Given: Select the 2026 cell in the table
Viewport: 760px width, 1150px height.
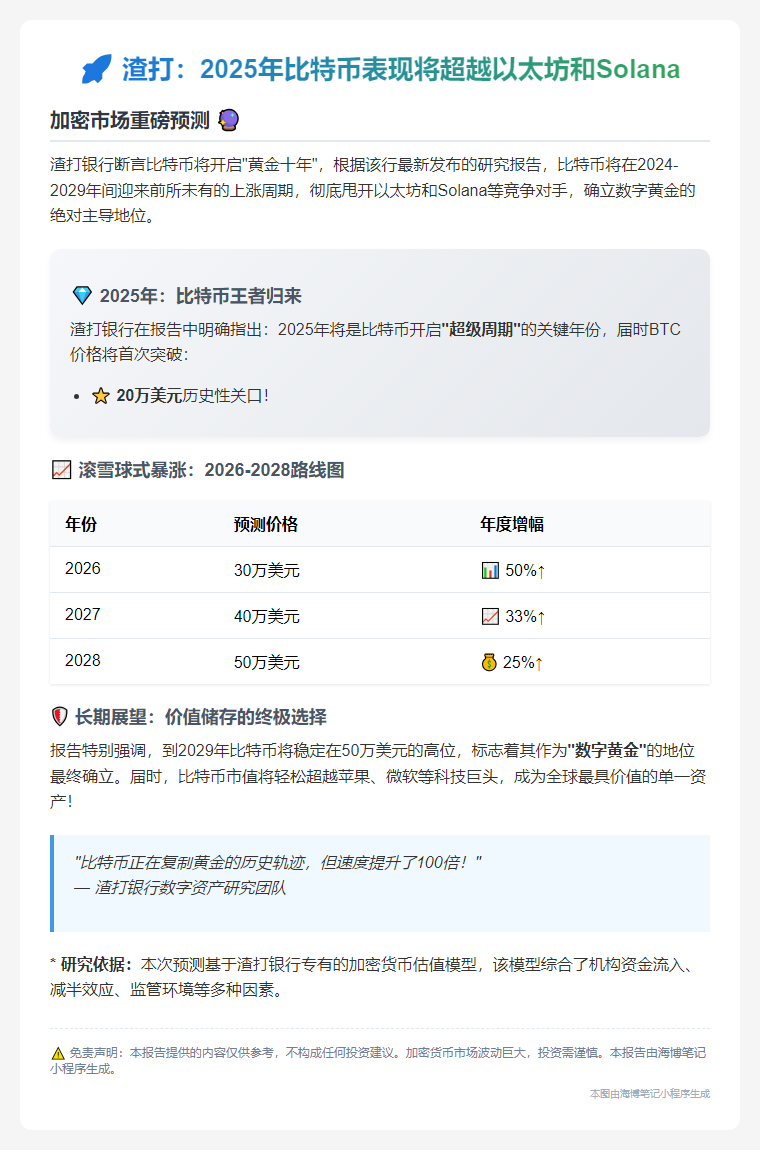Looking at the screenshot, I should coord(83,569).
